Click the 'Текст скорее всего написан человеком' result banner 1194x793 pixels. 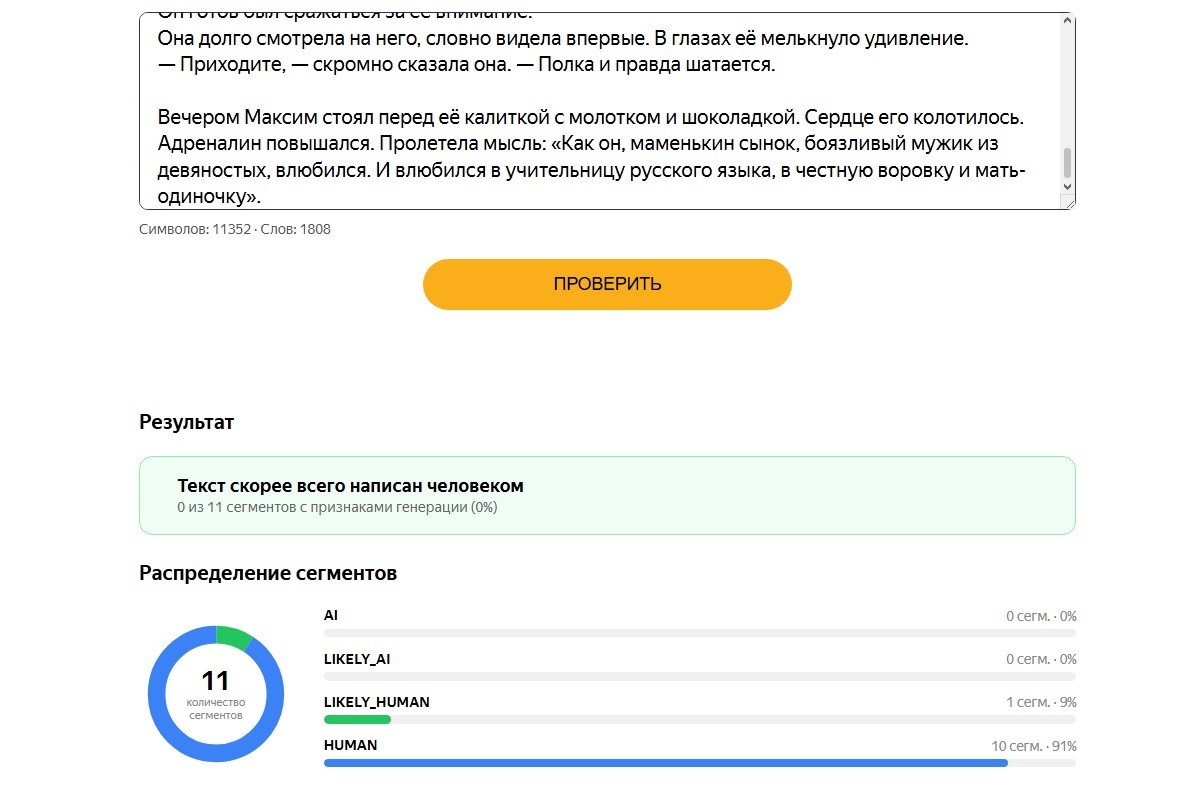607,495
